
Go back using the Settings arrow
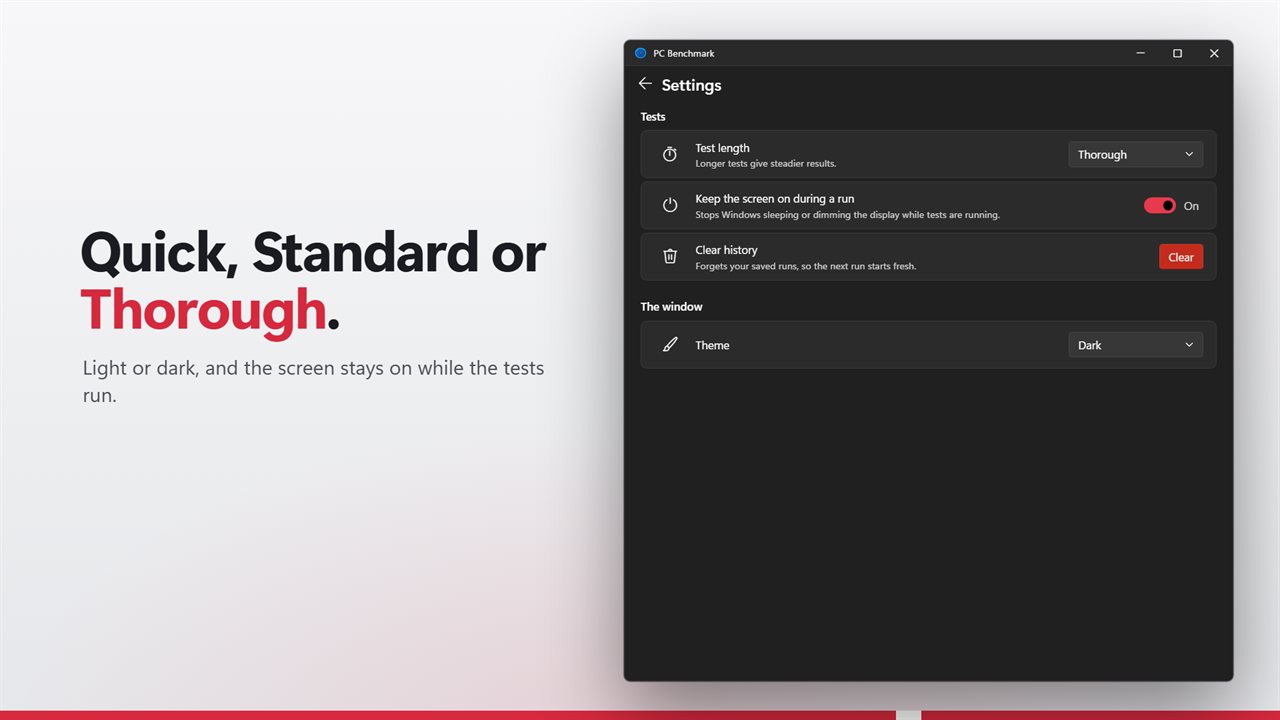(645, 84)
